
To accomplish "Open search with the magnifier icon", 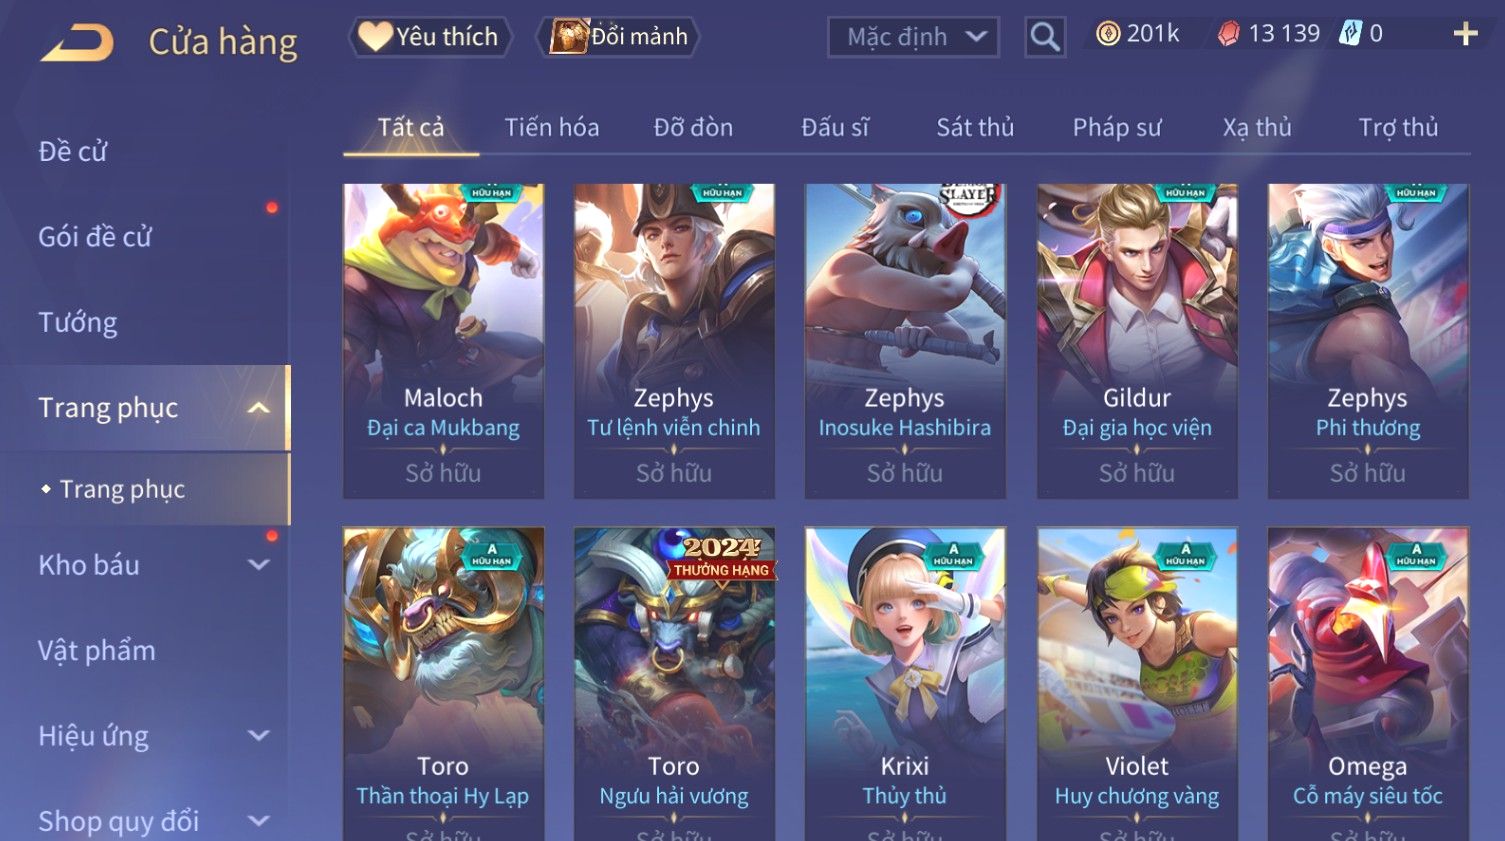I will 1045,37.
